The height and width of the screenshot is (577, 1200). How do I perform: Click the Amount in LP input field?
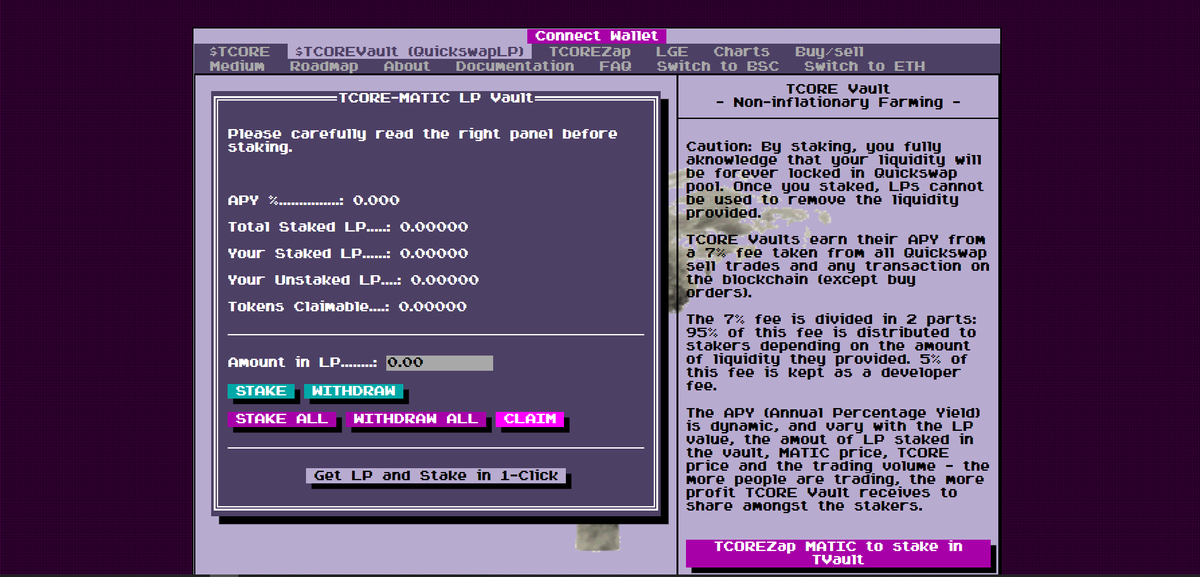click(439, 363)
